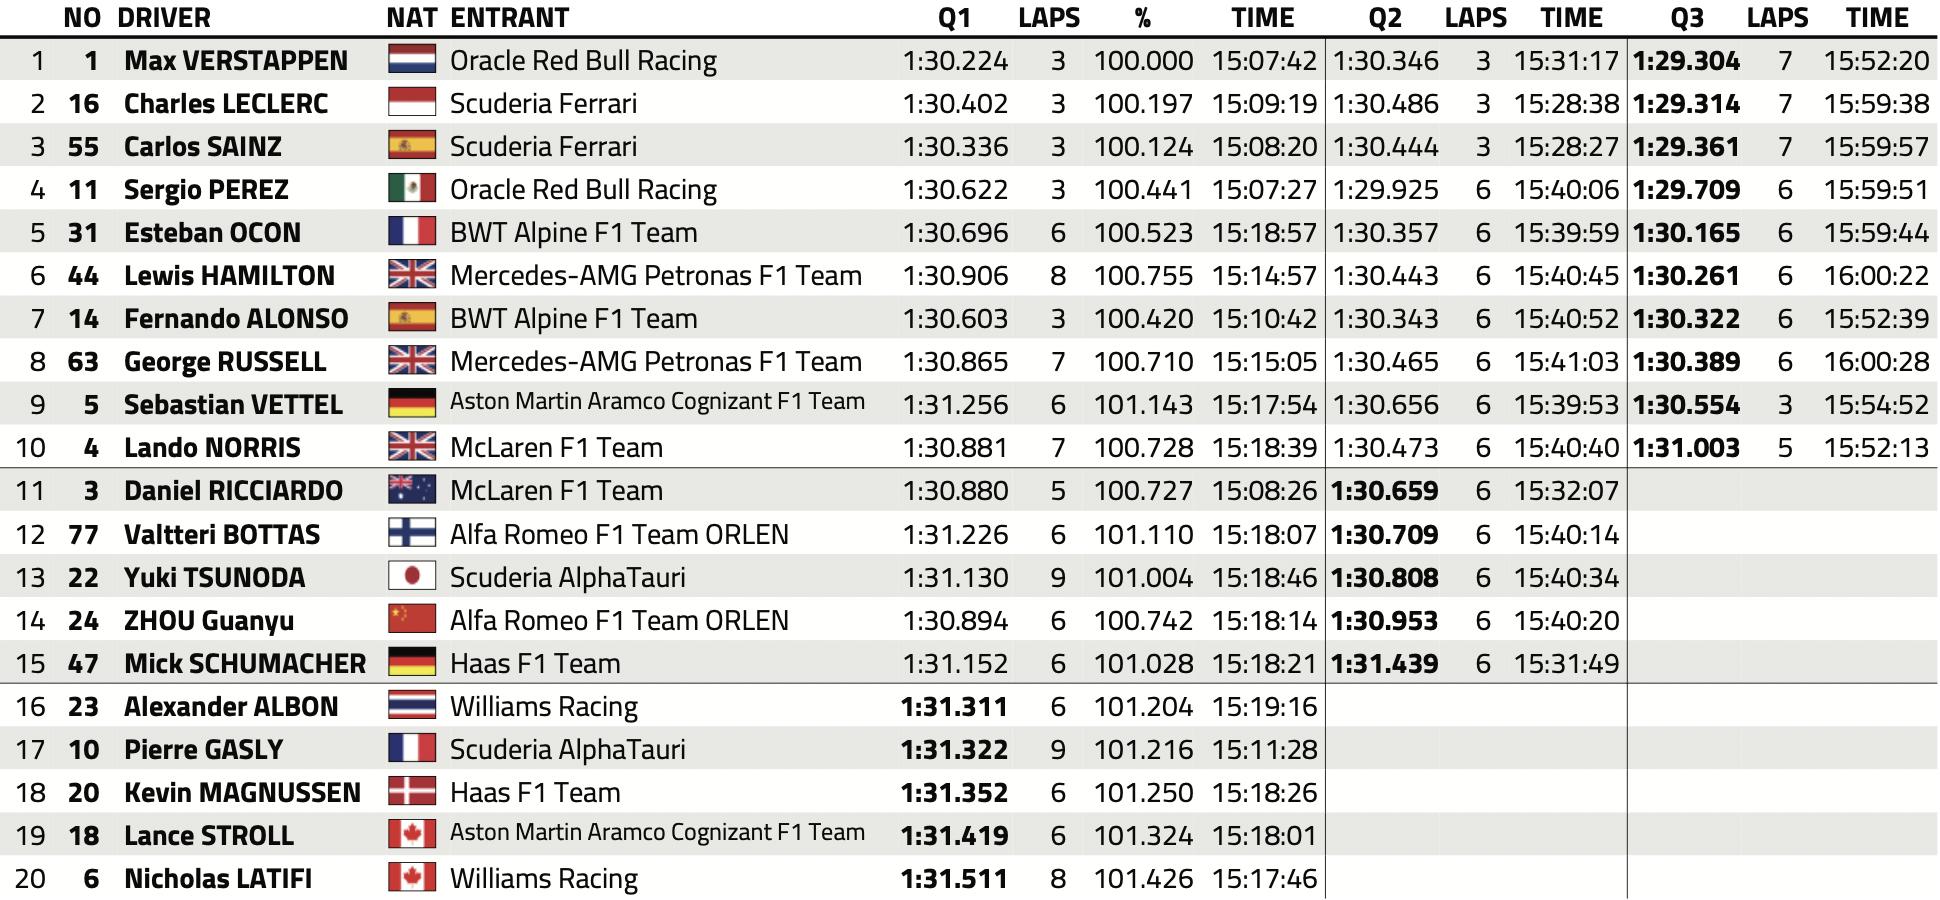Click Verstappen's Q3 time 1:29.304
Screen dimensions: 1940x900
[x=1686, y=61]
